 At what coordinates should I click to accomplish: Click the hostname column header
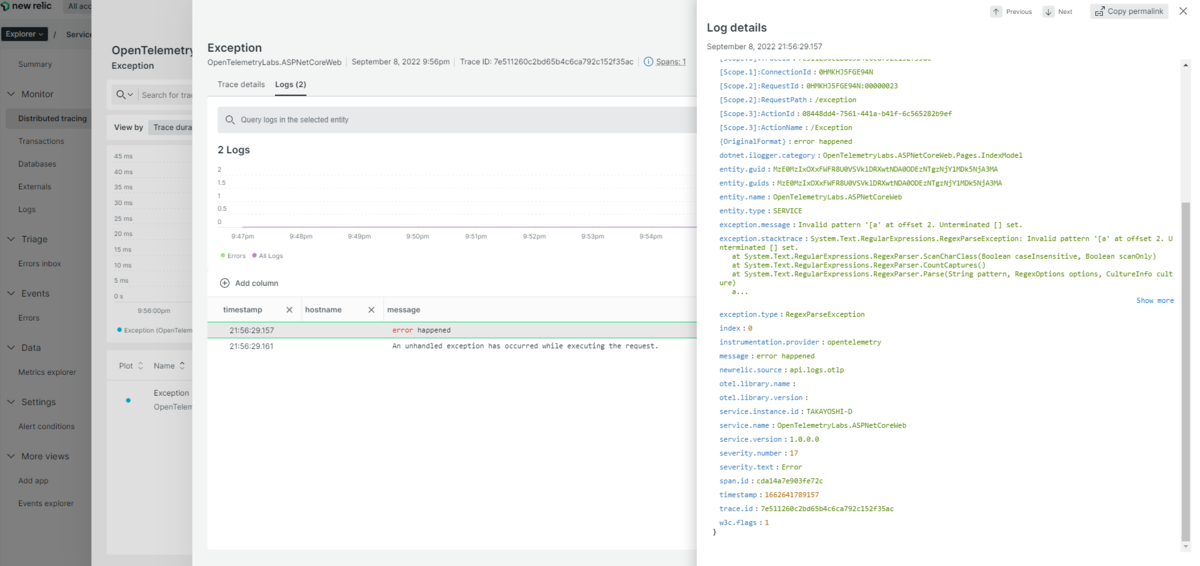tap(323, 310)
